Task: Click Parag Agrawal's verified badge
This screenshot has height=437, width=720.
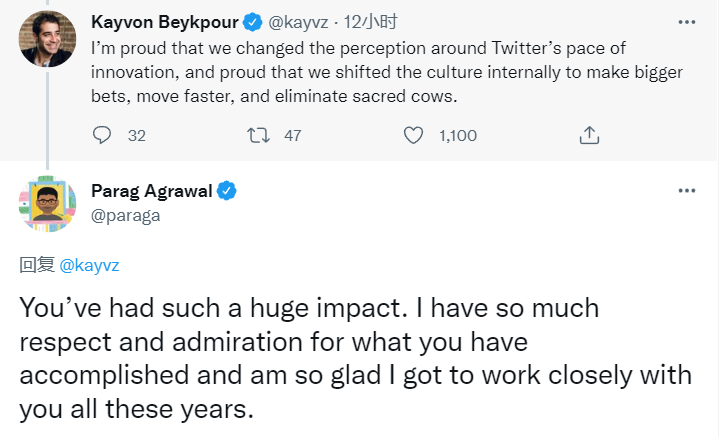Action: (228, 191)
